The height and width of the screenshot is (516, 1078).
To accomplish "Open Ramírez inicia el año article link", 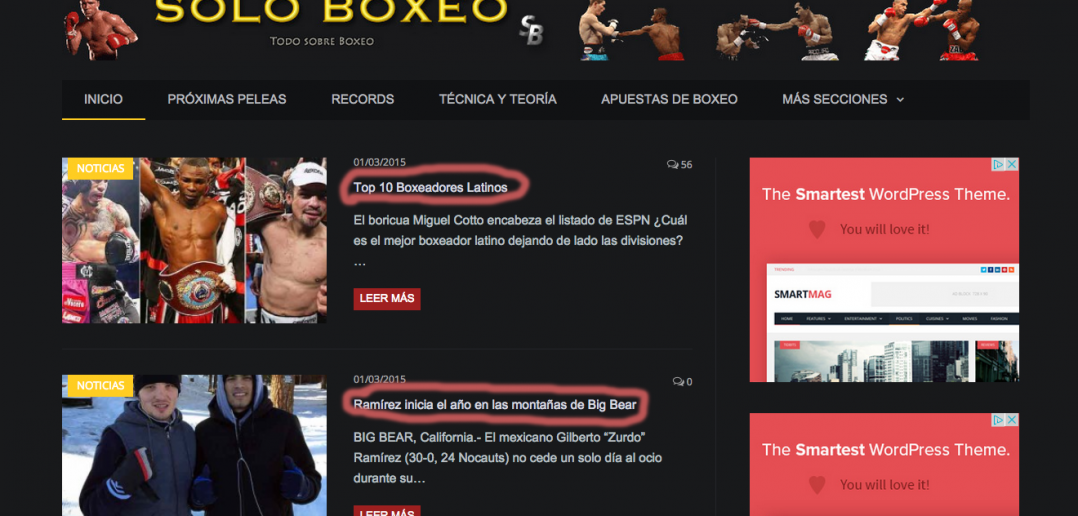I will point(495,405).
